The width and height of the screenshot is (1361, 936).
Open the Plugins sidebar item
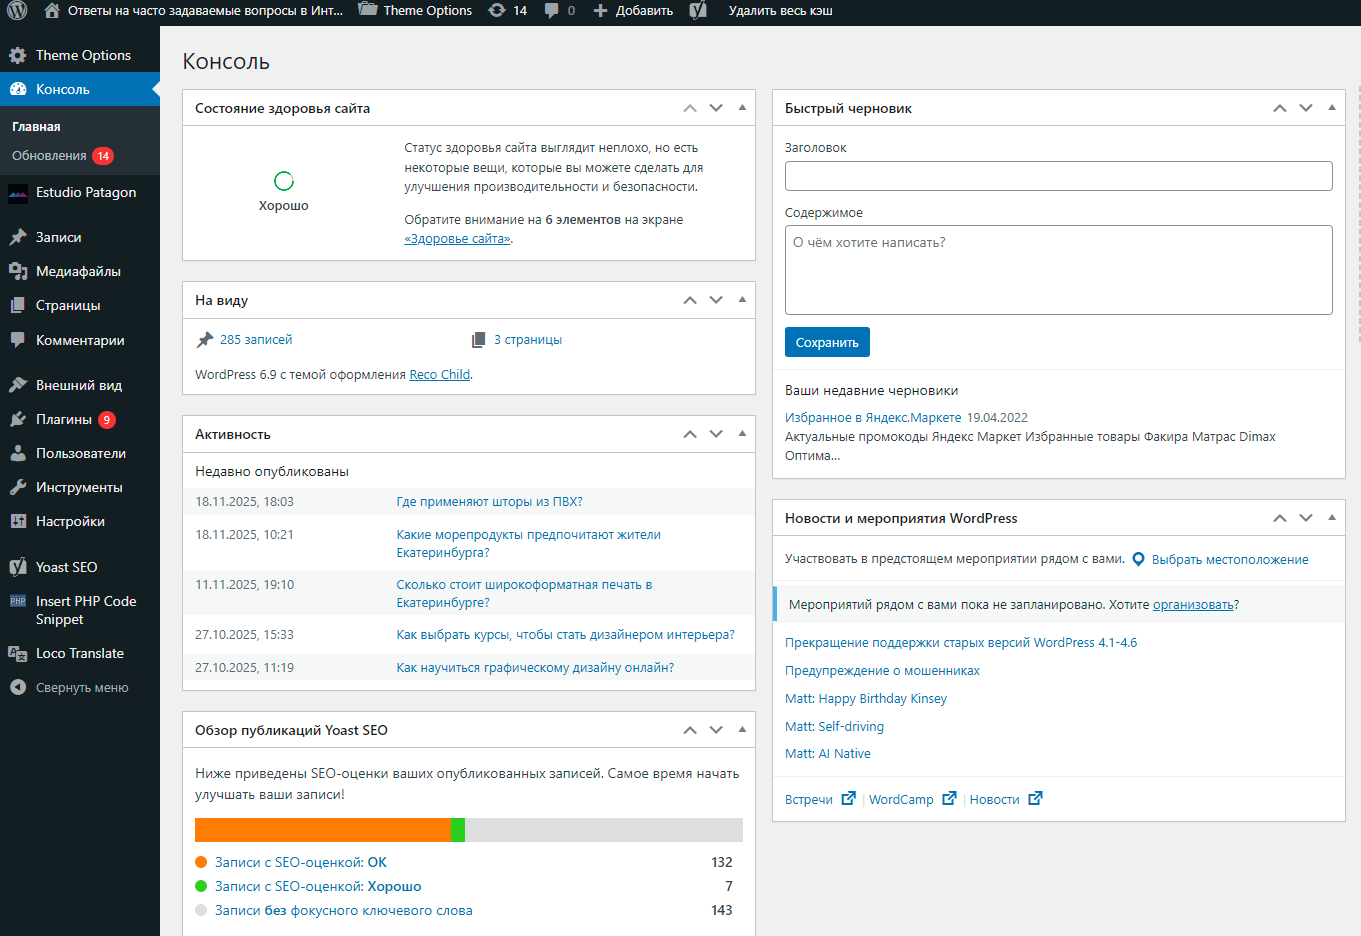[64, 419]
